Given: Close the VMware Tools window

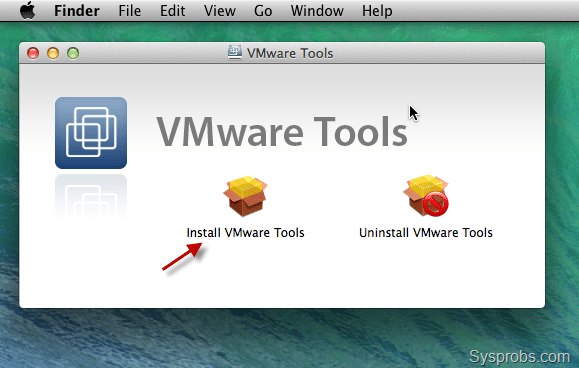Looking at the screenshot, I should click(x=33, y=53).
